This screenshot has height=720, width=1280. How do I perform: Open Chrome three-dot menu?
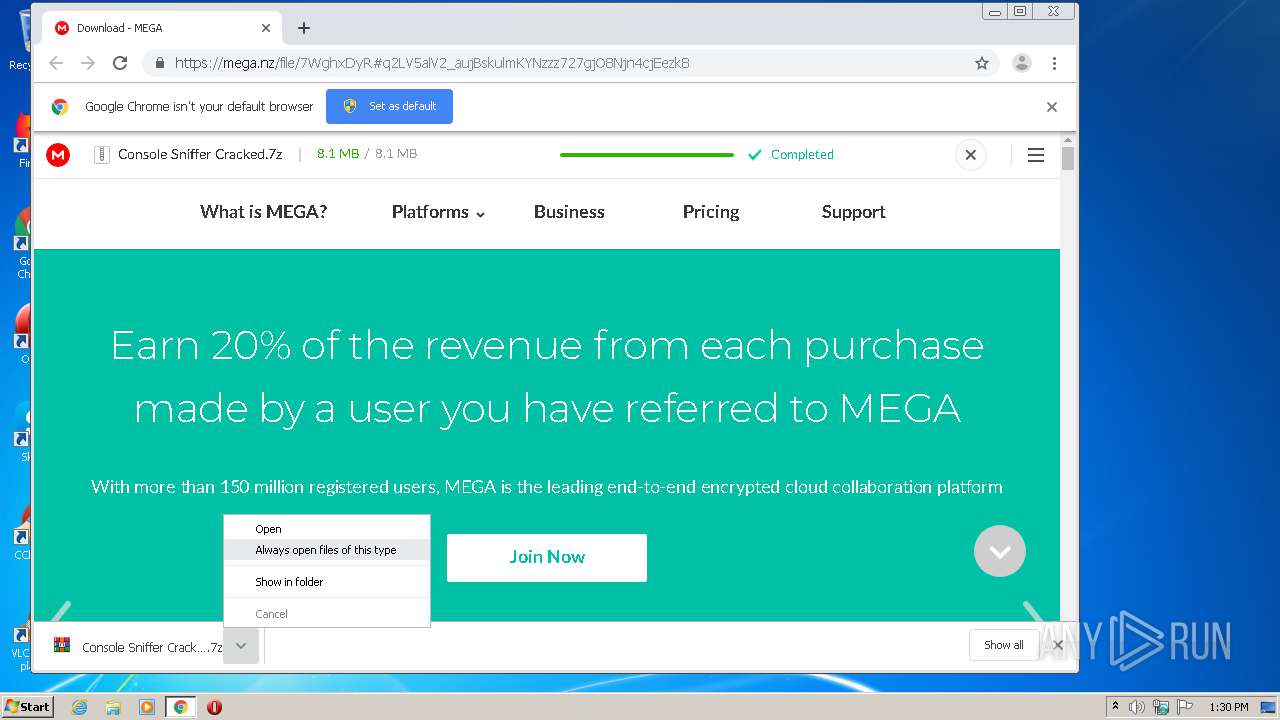(1054, 63)
